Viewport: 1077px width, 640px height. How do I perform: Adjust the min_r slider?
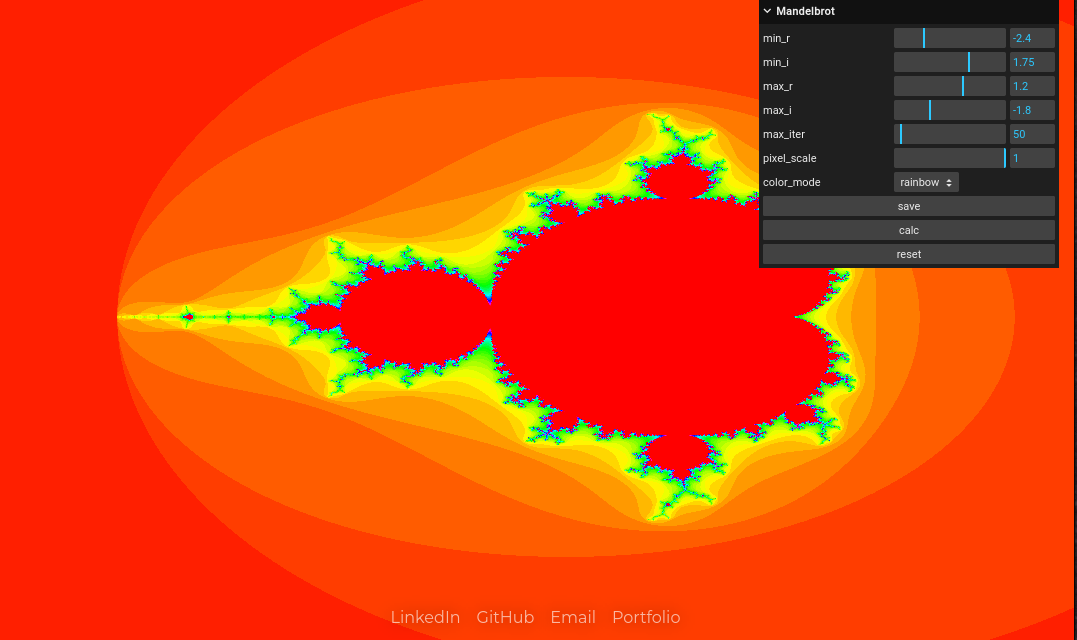(x=949, y=37)
